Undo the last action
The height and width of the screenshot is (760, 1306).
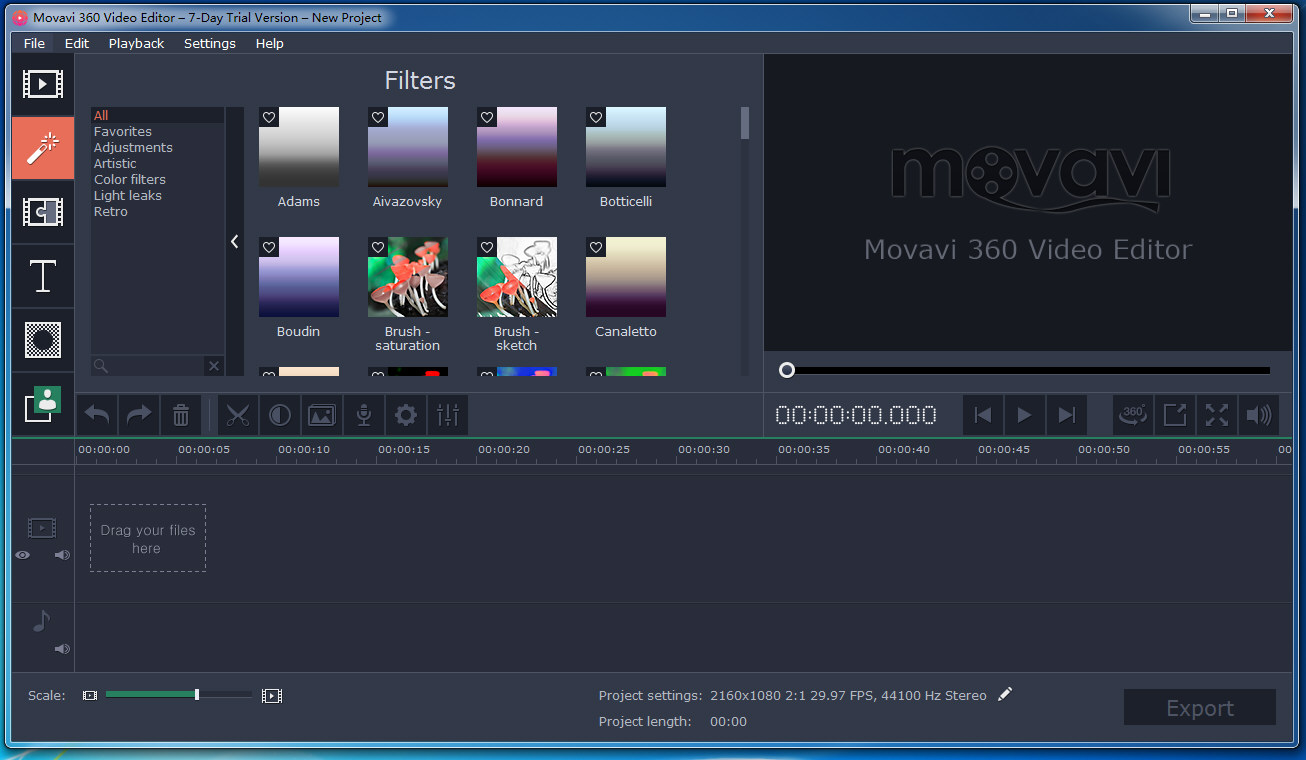[x=97, y=415]
